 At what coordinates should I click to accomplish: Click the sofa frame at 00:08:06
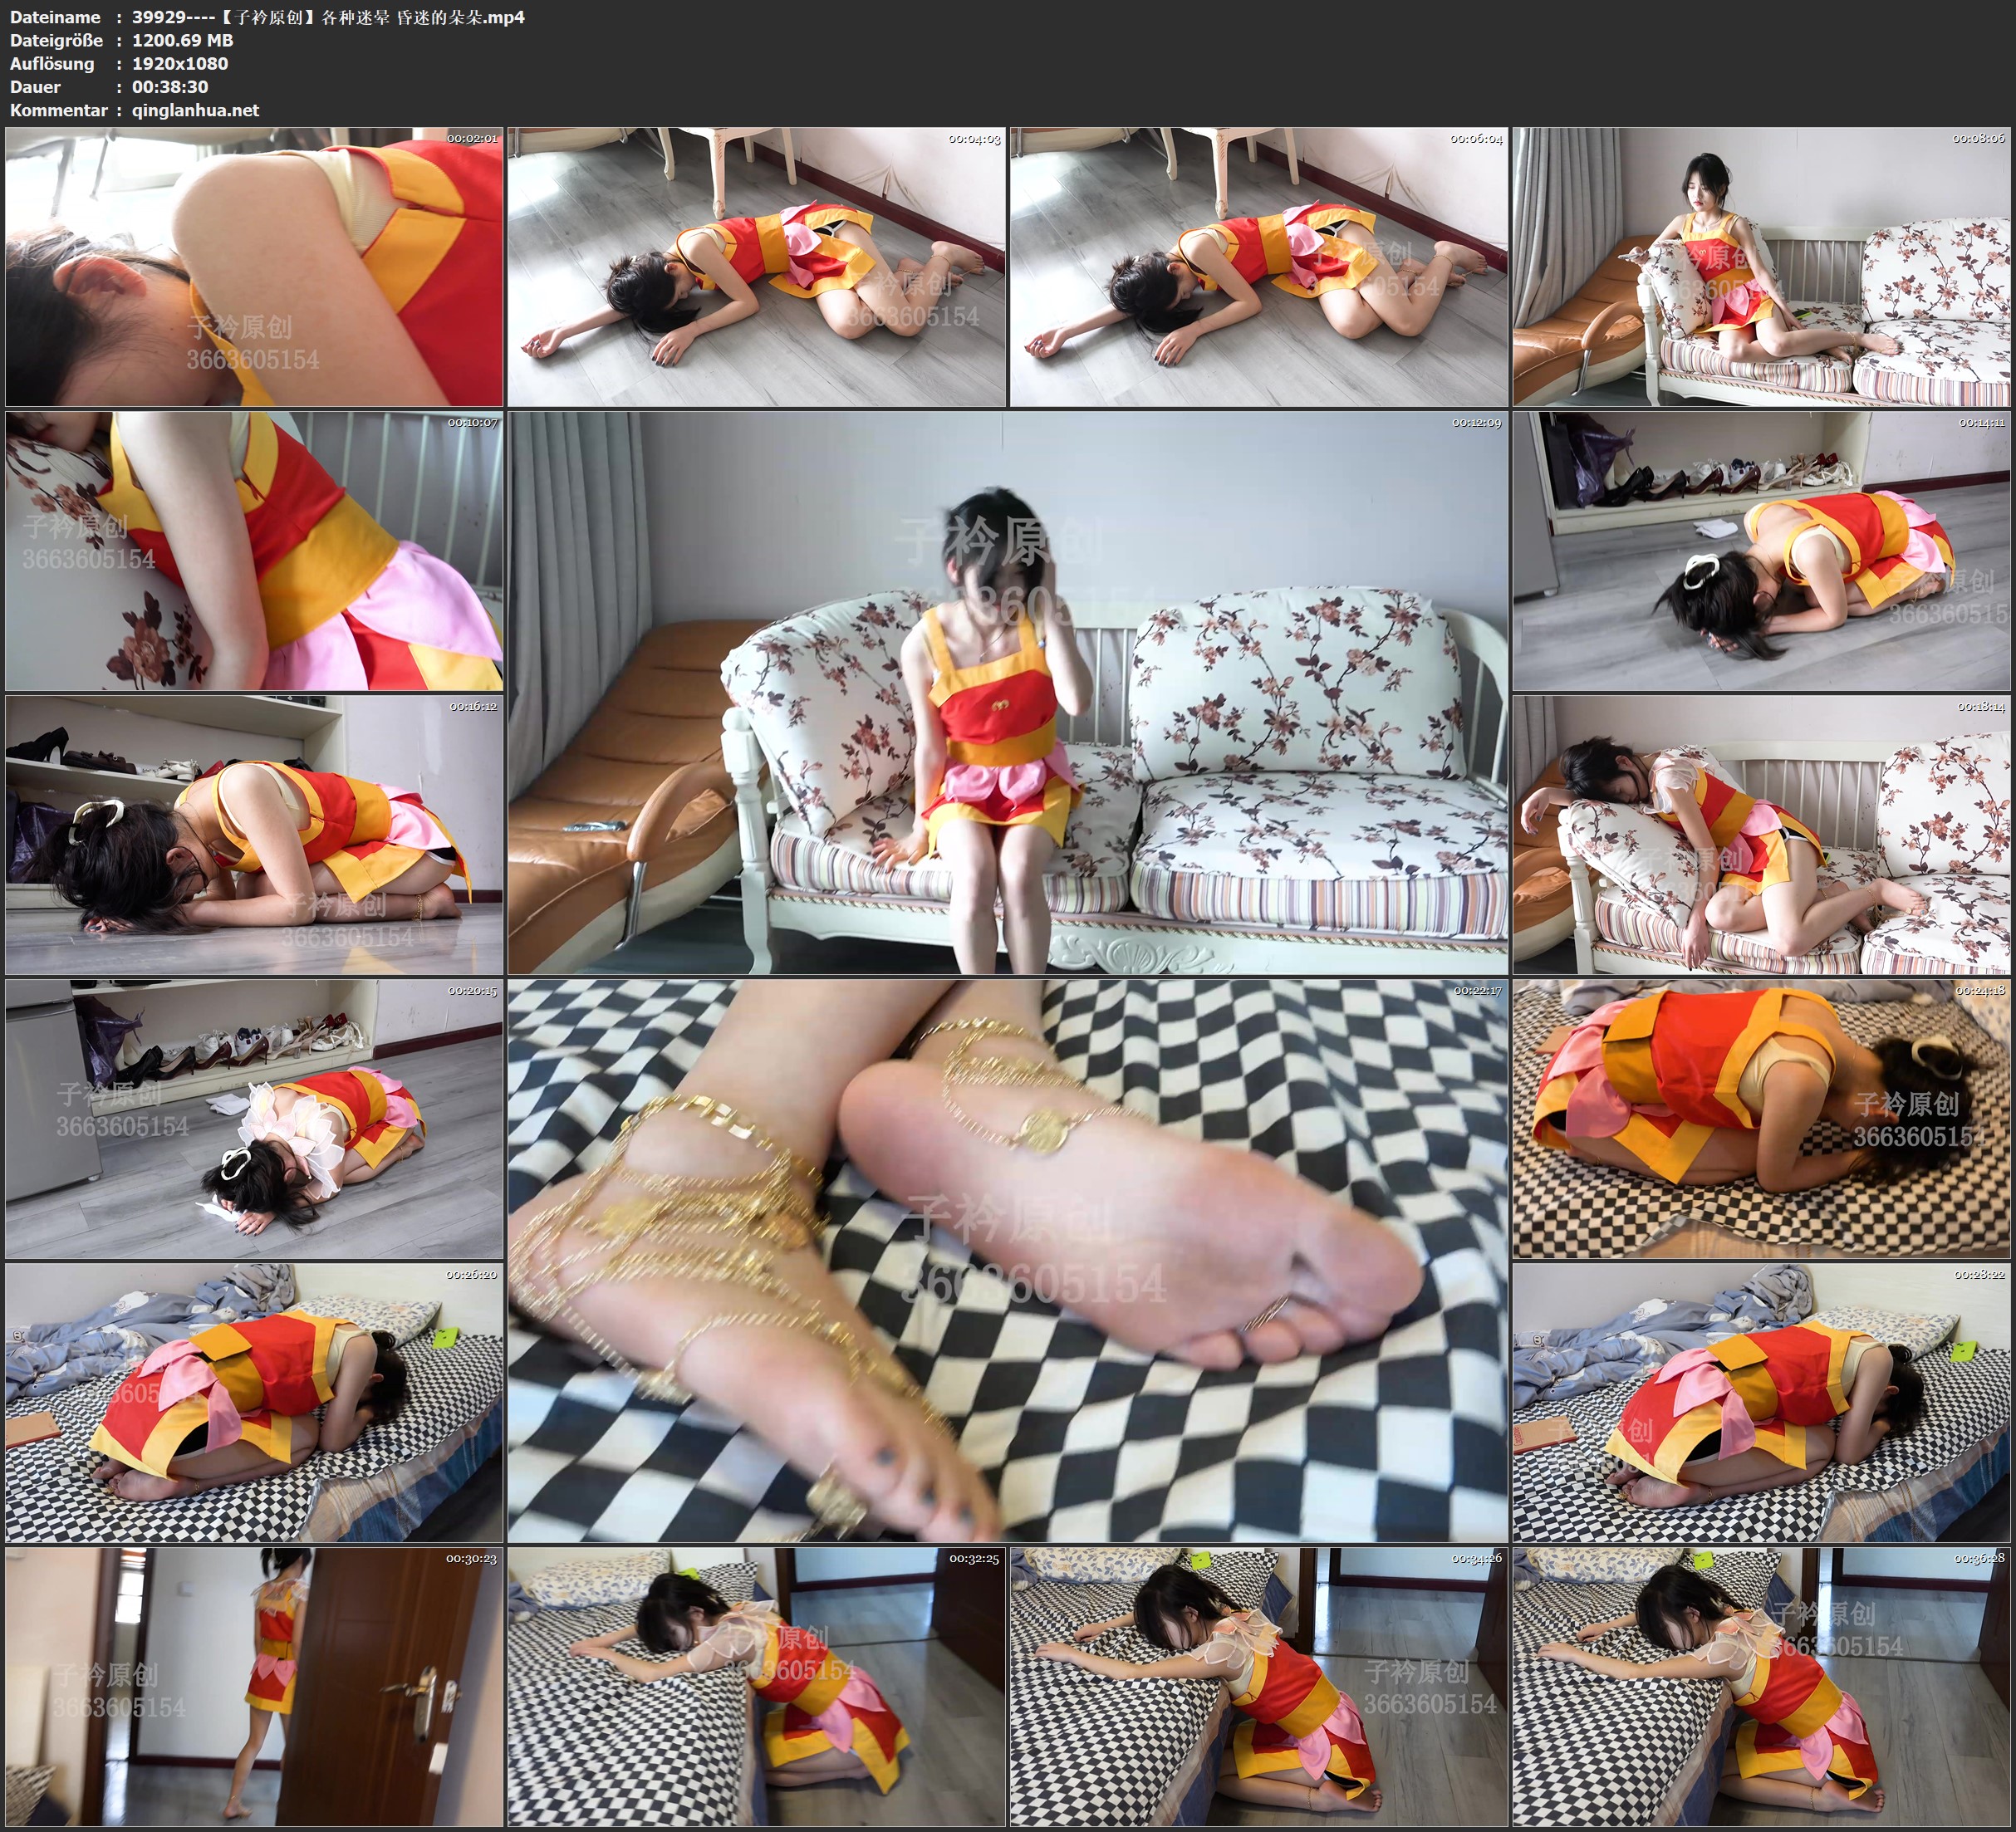1761,266
